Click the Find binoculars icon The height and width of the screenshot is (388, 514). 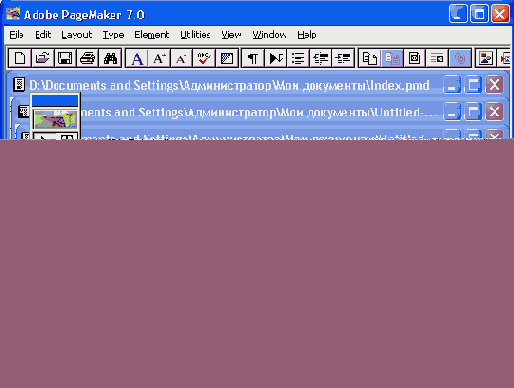pyautogui.click(x=110, y=58)
